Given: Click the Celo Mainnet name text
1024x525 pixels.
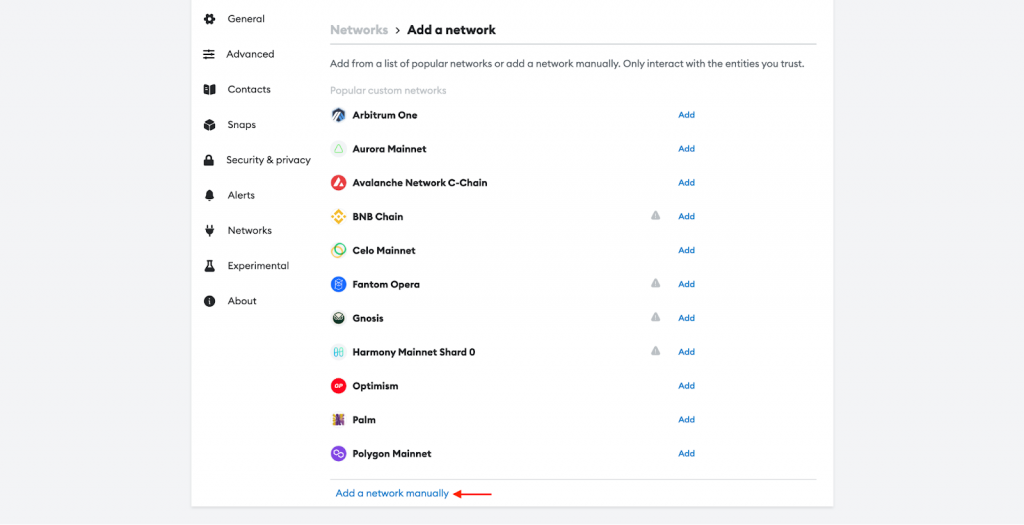Looking at the screenshot, I should click(384, 251).
